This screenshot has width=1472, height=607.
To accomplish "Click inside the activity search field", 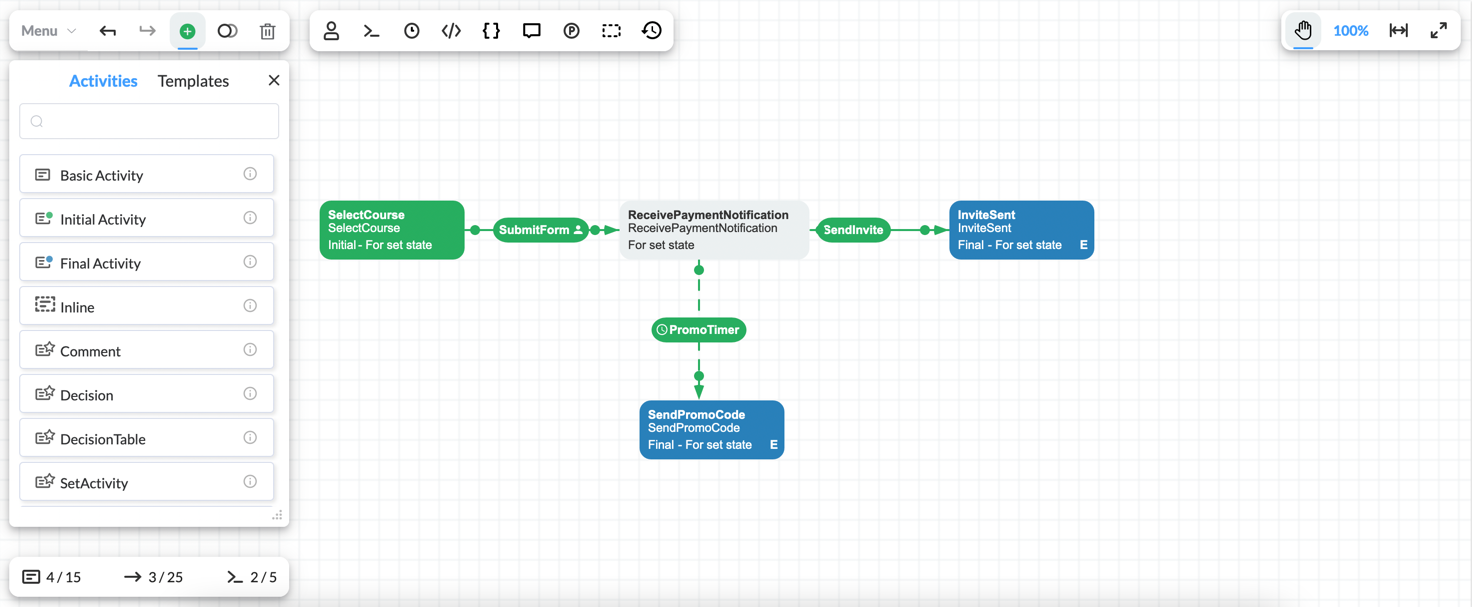I will pos(148,120).
